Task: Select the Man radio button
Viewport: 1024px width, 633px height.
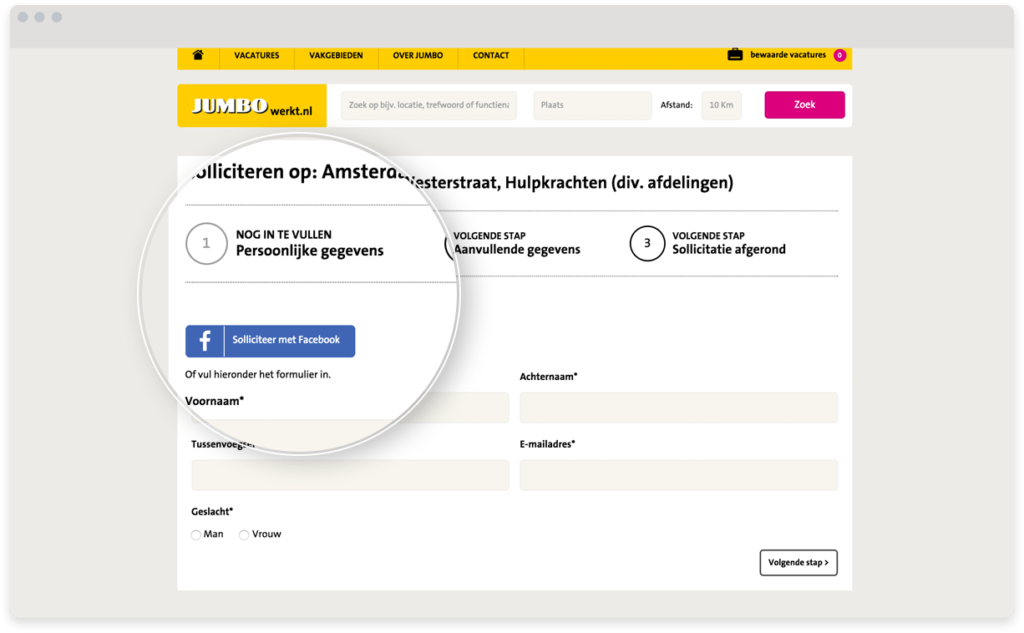Action: click(196, 535)
